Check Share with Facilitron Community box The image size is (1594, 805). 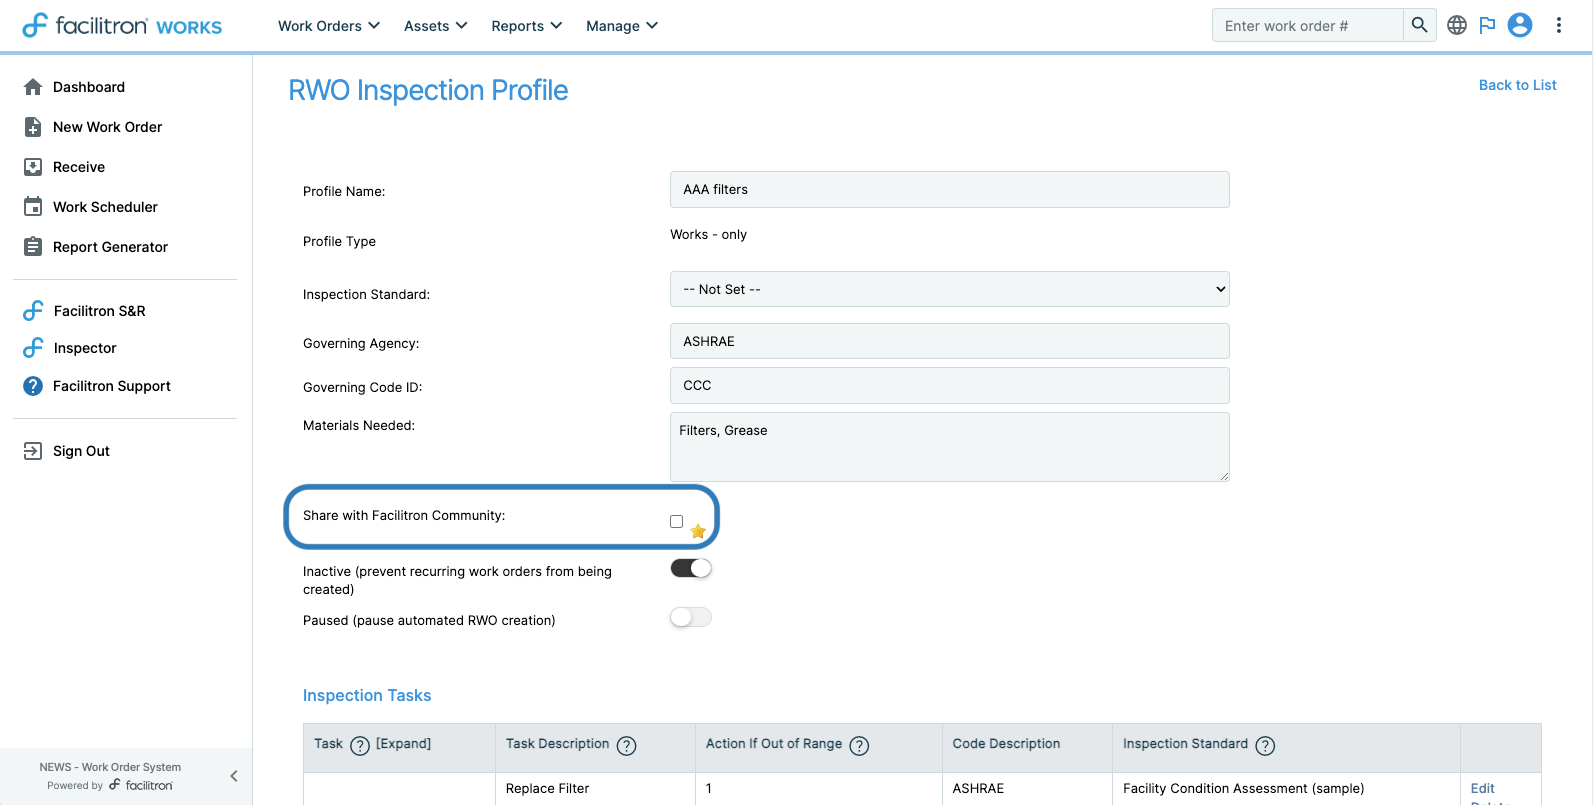click(x=677, y=521)
